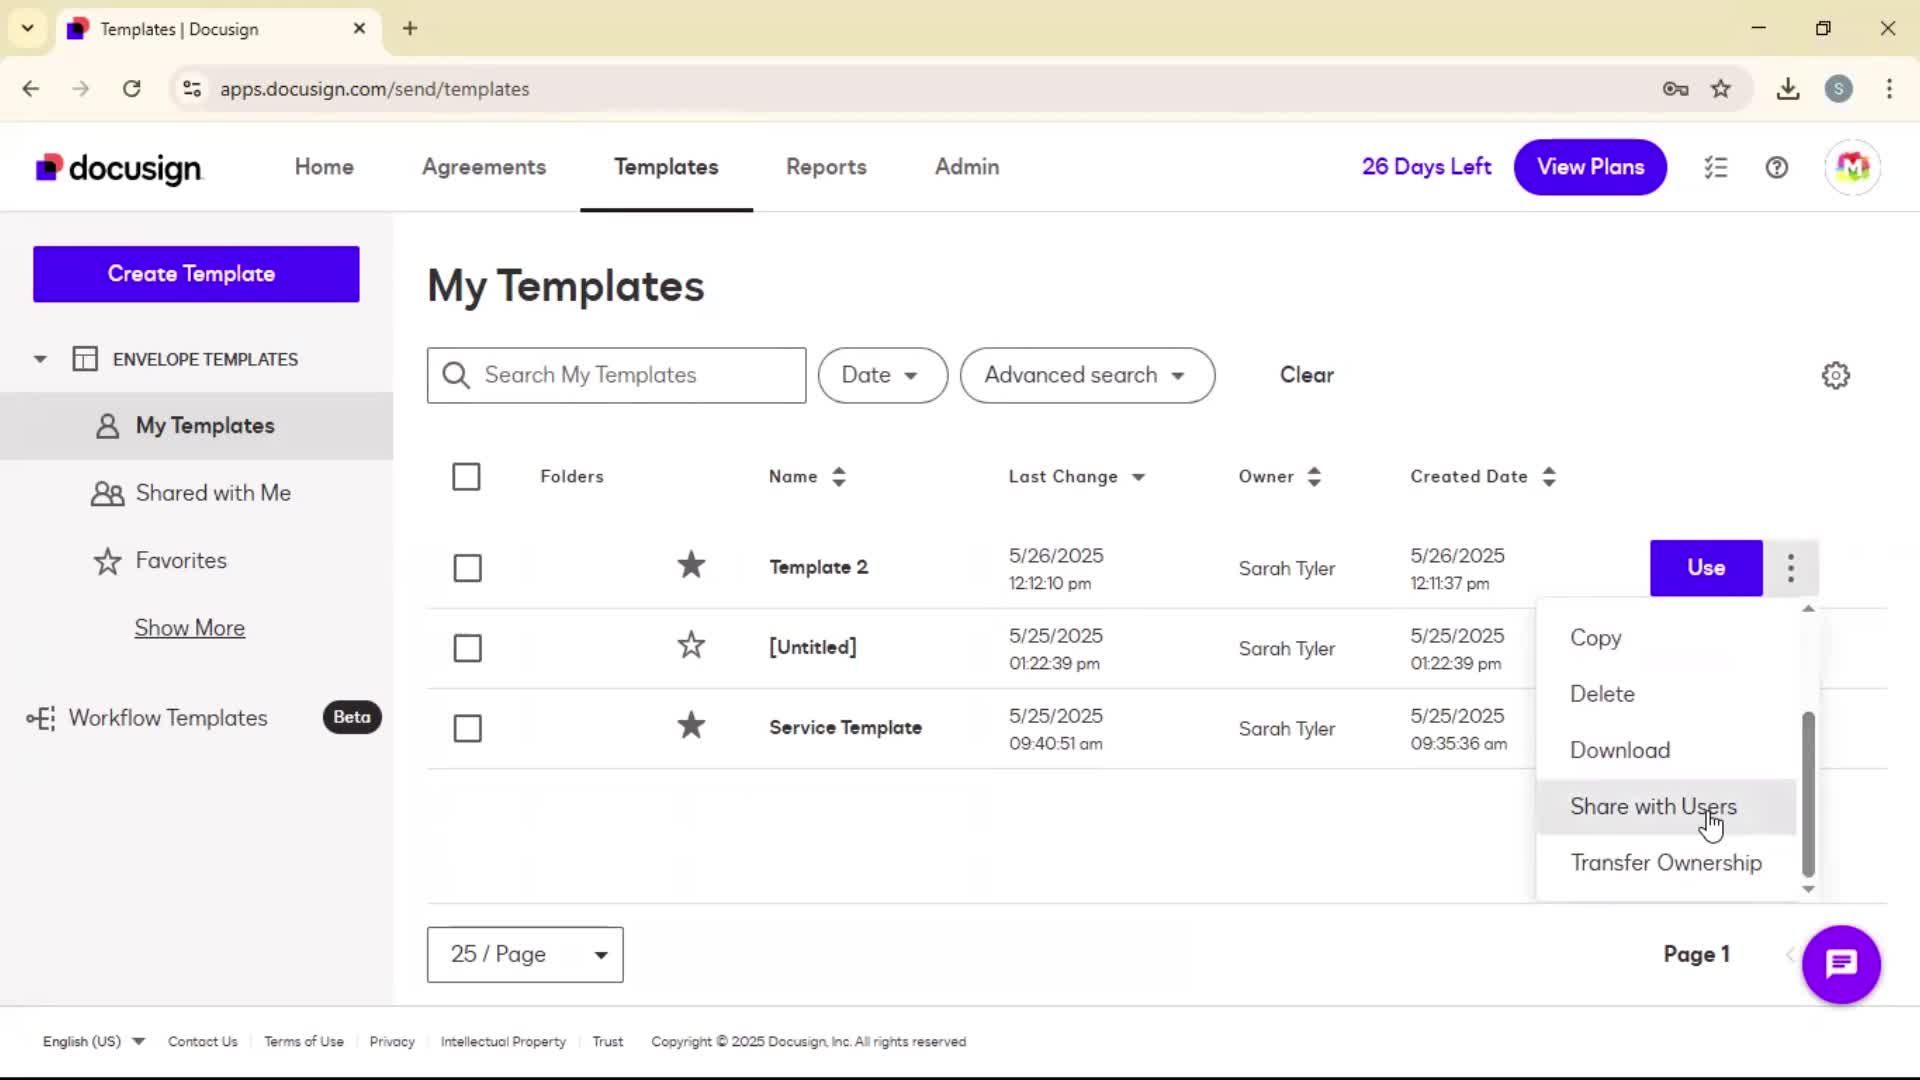1920x1080 pixels.
Task: Click Use for Template 2
Action: 1706,568
